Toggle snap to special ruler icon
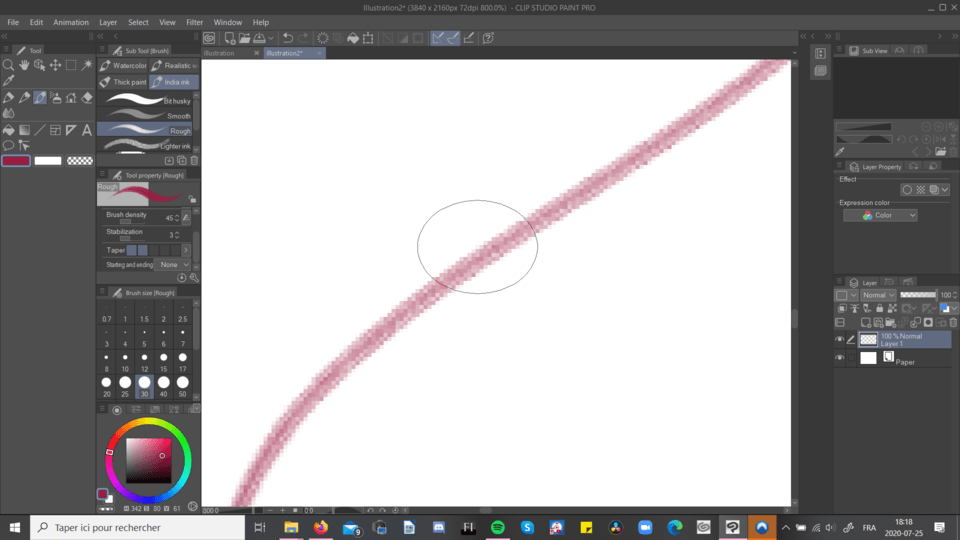The height and width of the screenshot is (540, 960). [453, 38]
